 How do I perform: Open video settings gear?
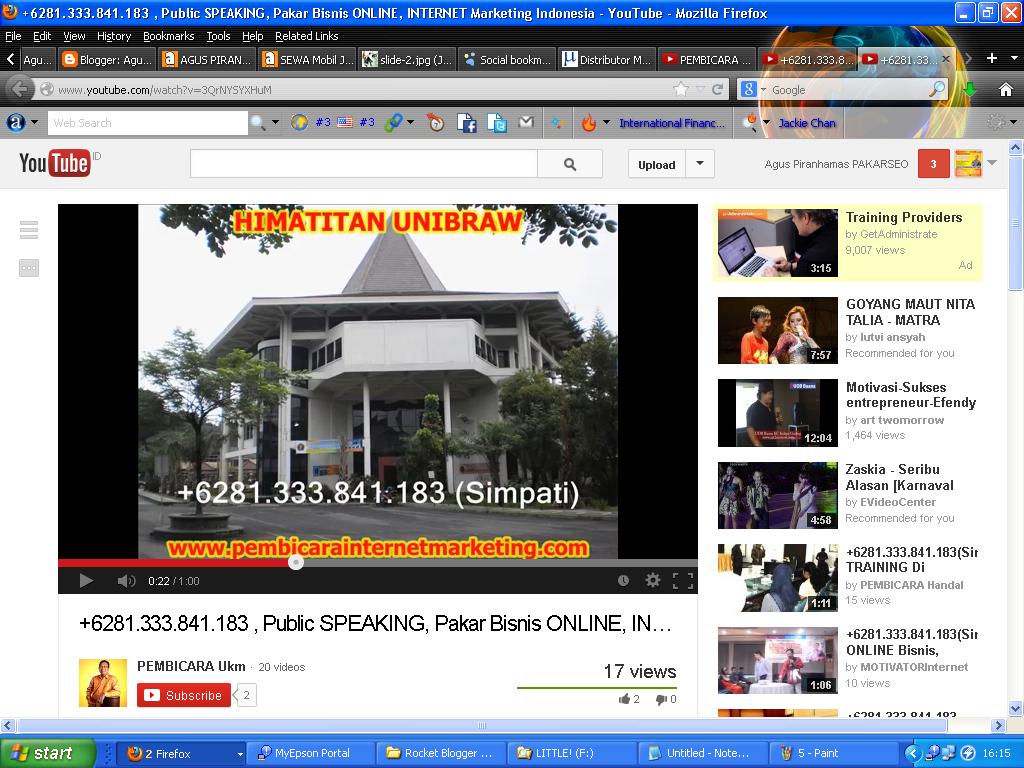coord(652,580)
